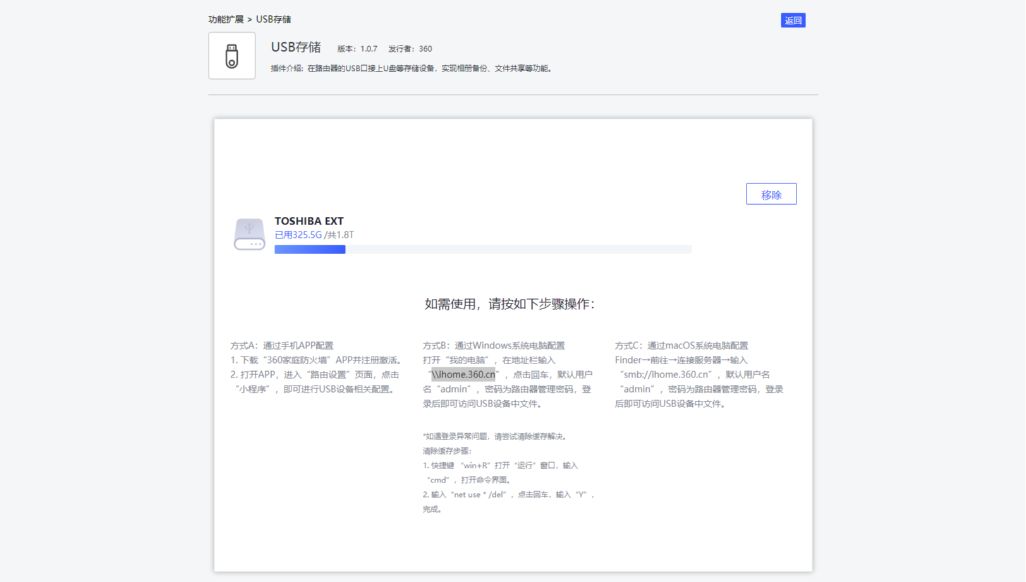Select the TOSHIBA EXT drive name
This screenshot has height=582, width=1026.
309,221
